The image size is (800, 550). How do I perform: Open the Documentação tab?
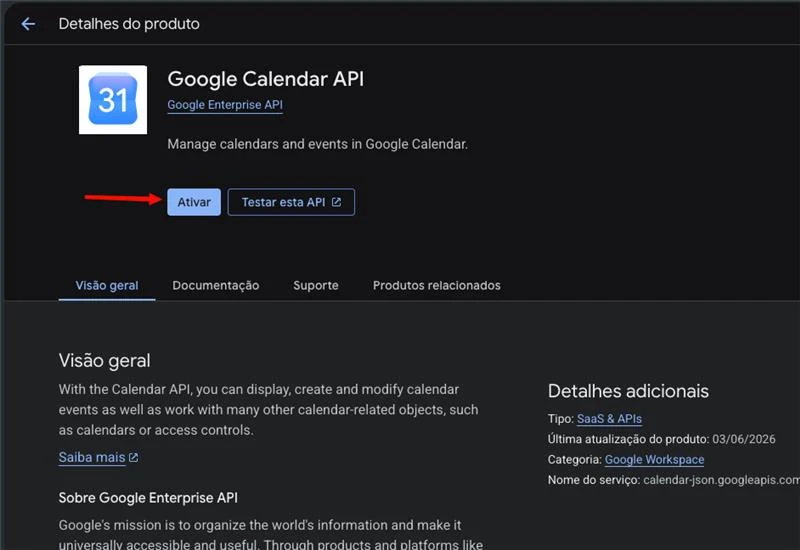pyautogui.click(x=215, y=285)
